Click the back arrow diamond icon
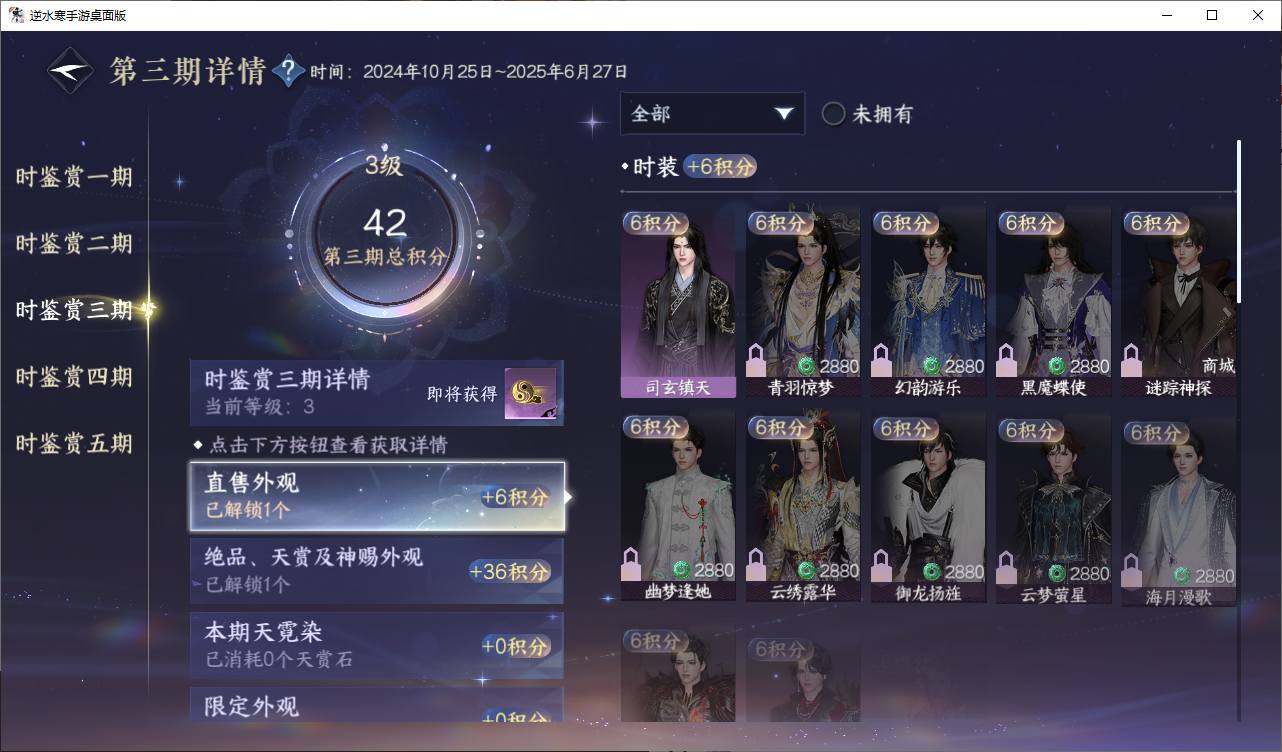 point(70,71)
